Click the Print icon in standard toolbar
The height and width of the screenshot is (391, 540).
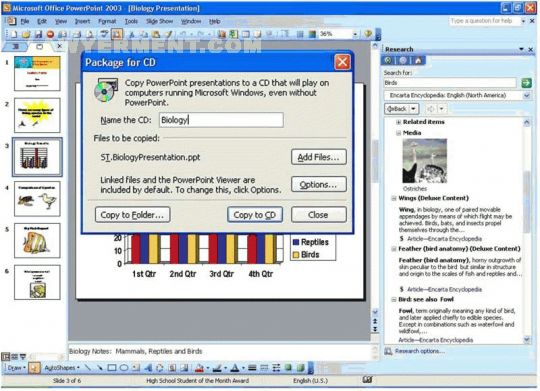coord(77,34)
